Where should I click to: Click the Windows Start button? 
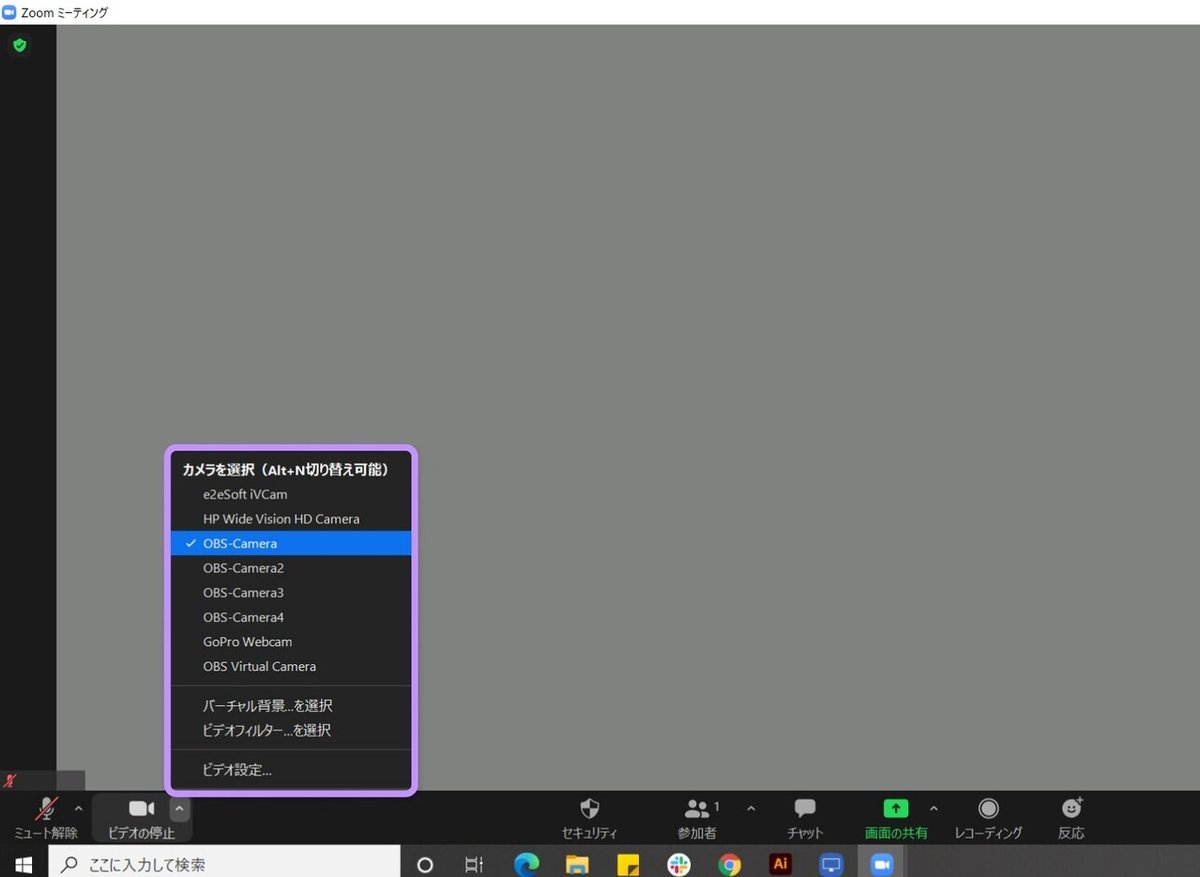24,864
